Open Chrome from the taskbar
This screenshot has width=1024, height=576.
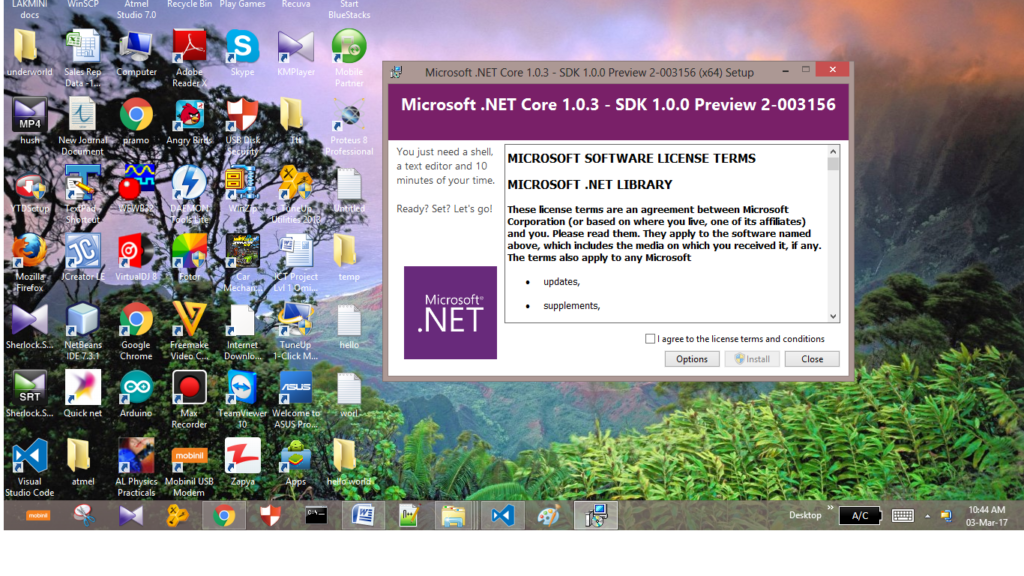pyautogui.click(x=224, y=516)
